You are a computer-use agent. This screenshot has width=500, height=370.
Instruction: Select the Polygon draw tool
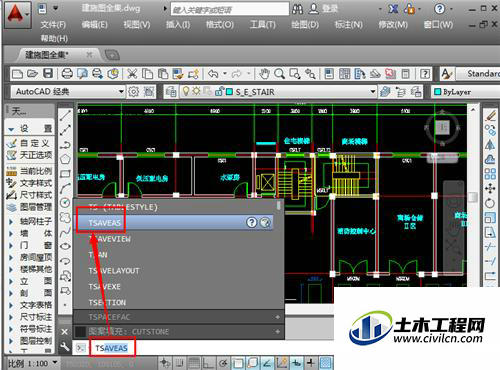65,159
